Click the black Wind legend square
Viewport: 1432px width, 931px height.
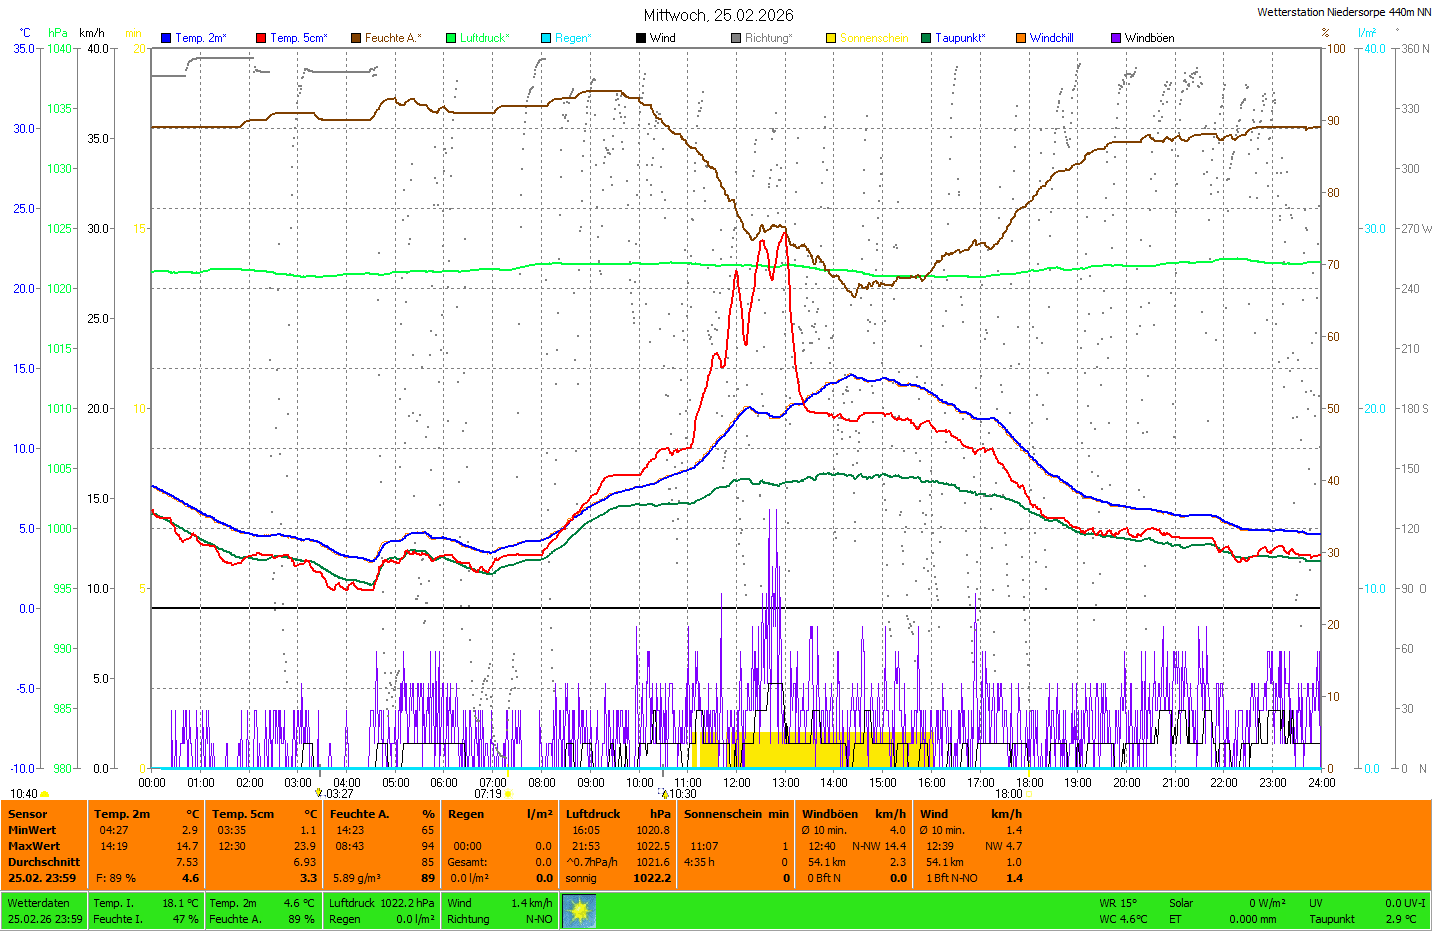coord(641,38)
